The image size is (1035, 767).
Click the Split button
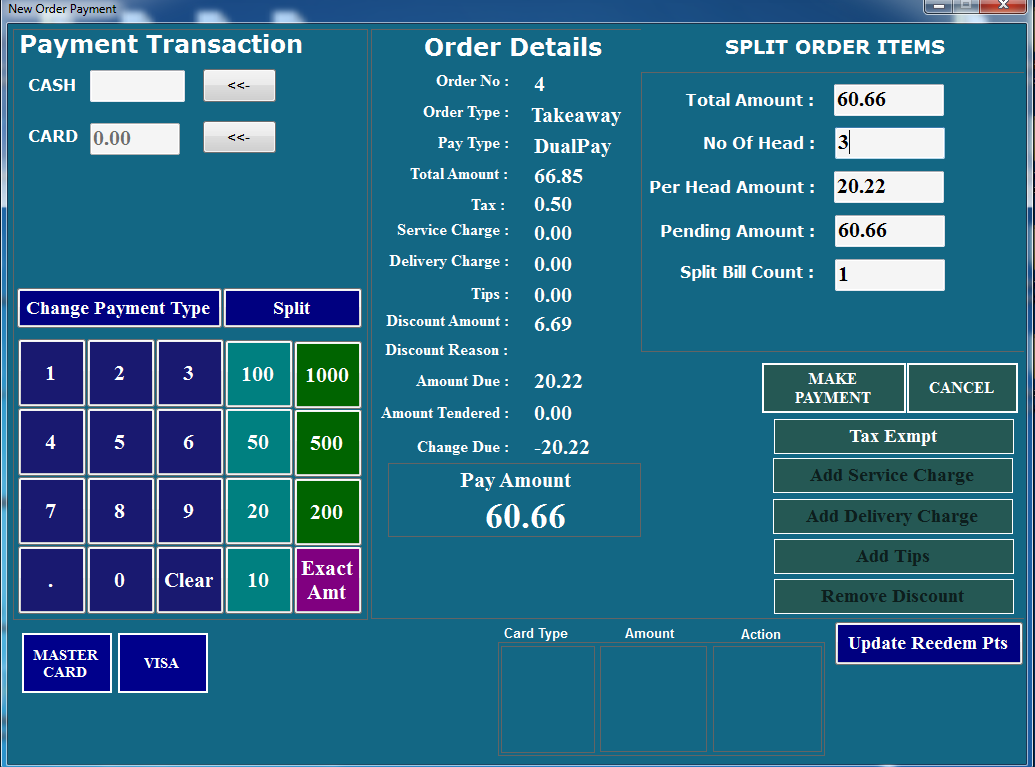click(292, 308)
